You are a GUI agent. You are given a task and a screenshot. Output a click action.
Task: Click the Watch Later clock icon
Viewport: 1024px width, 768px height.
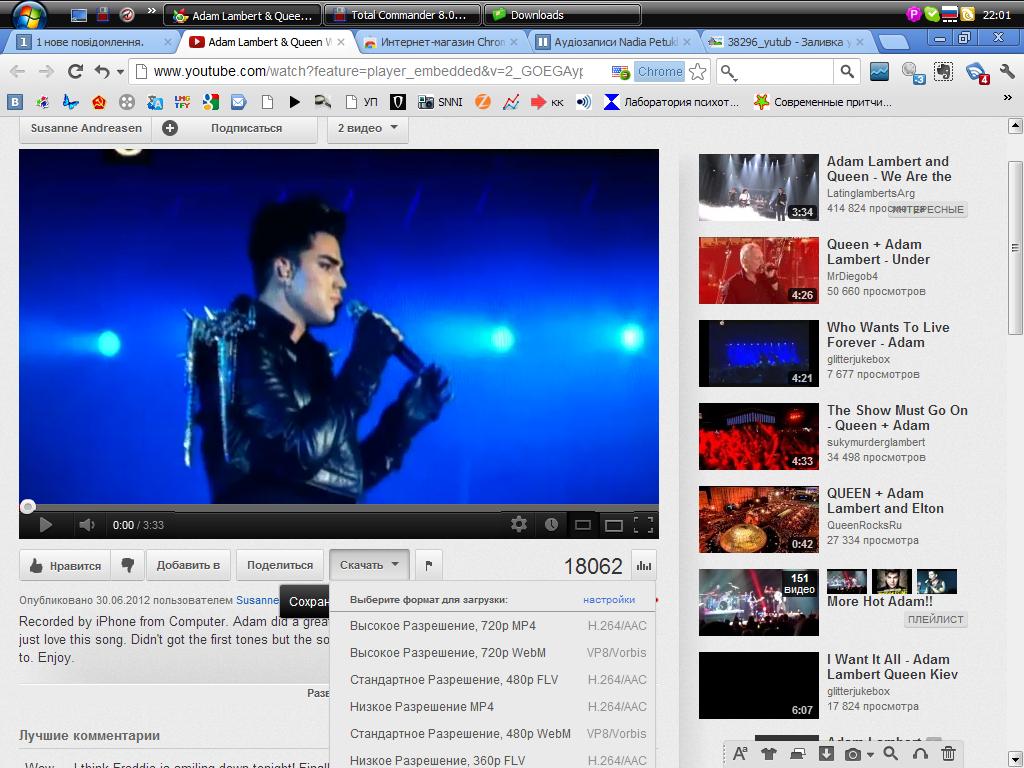point(551,524)
